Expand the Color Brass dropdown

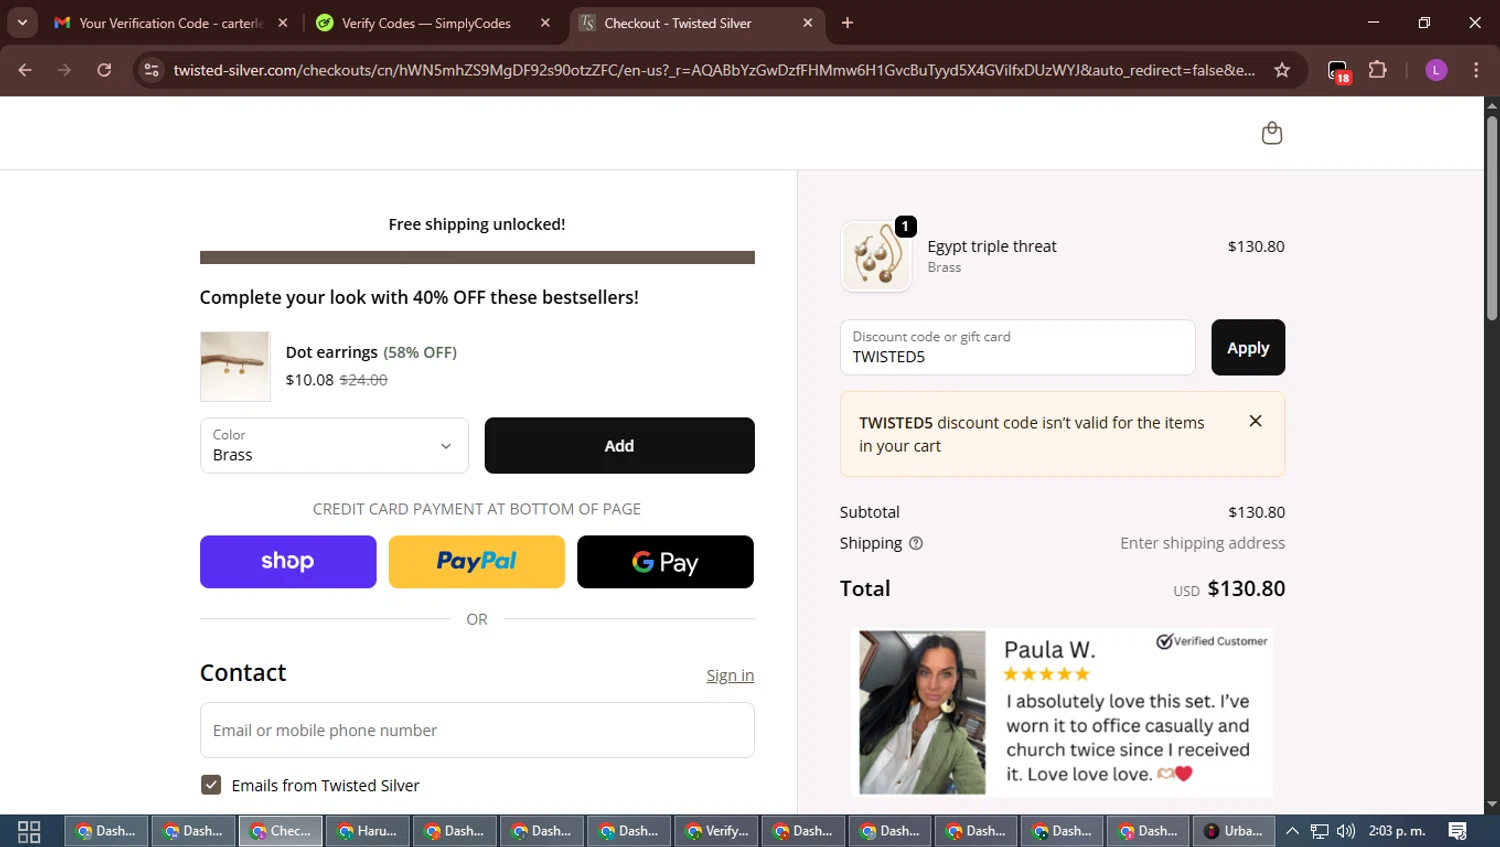334,445
